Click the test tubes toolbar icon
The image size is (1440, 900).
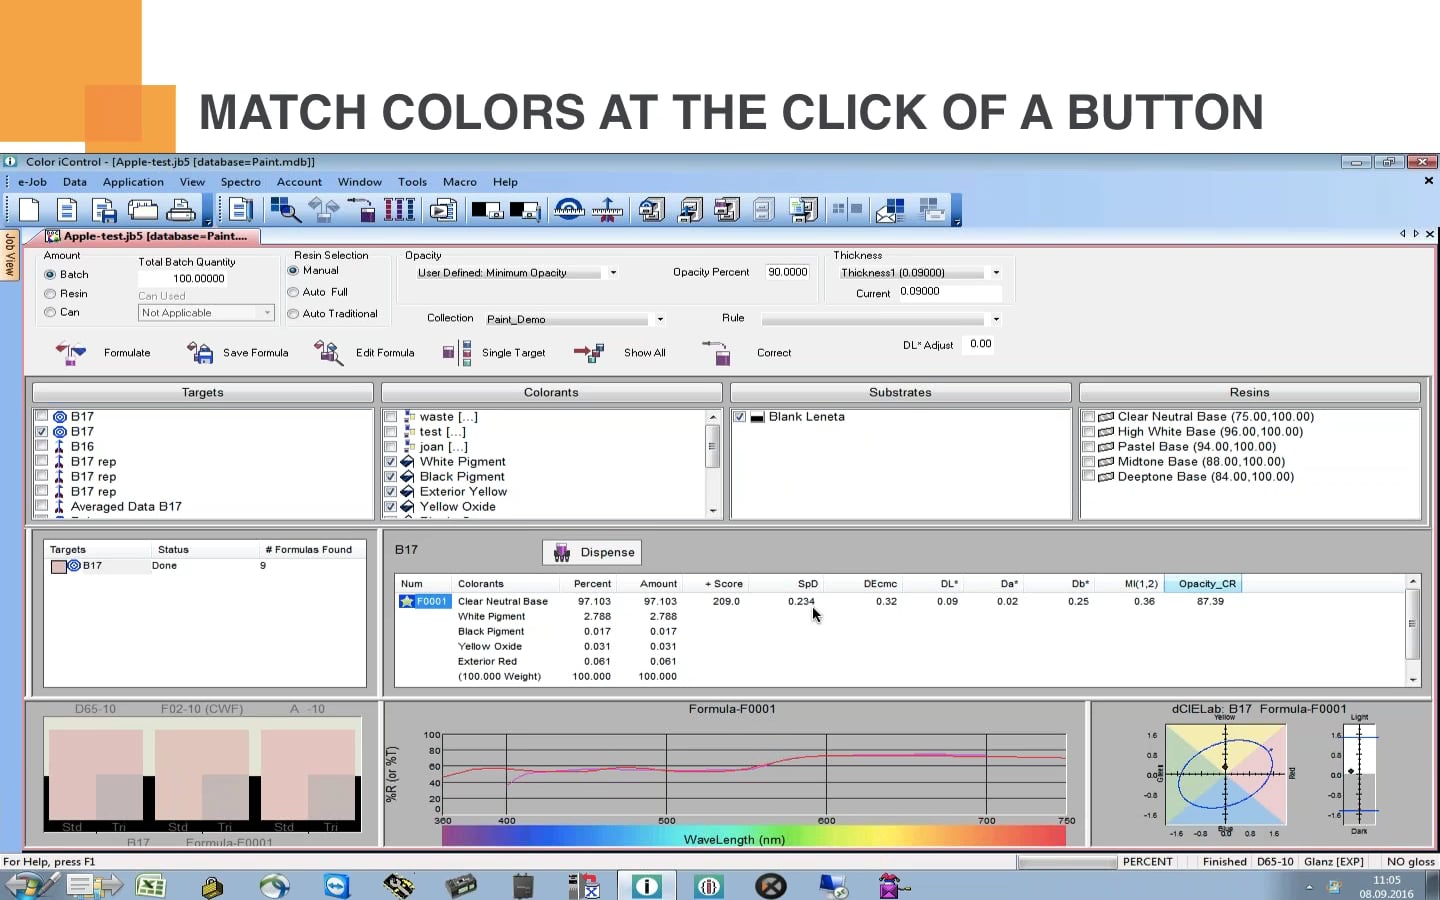[x=399, y=210]
